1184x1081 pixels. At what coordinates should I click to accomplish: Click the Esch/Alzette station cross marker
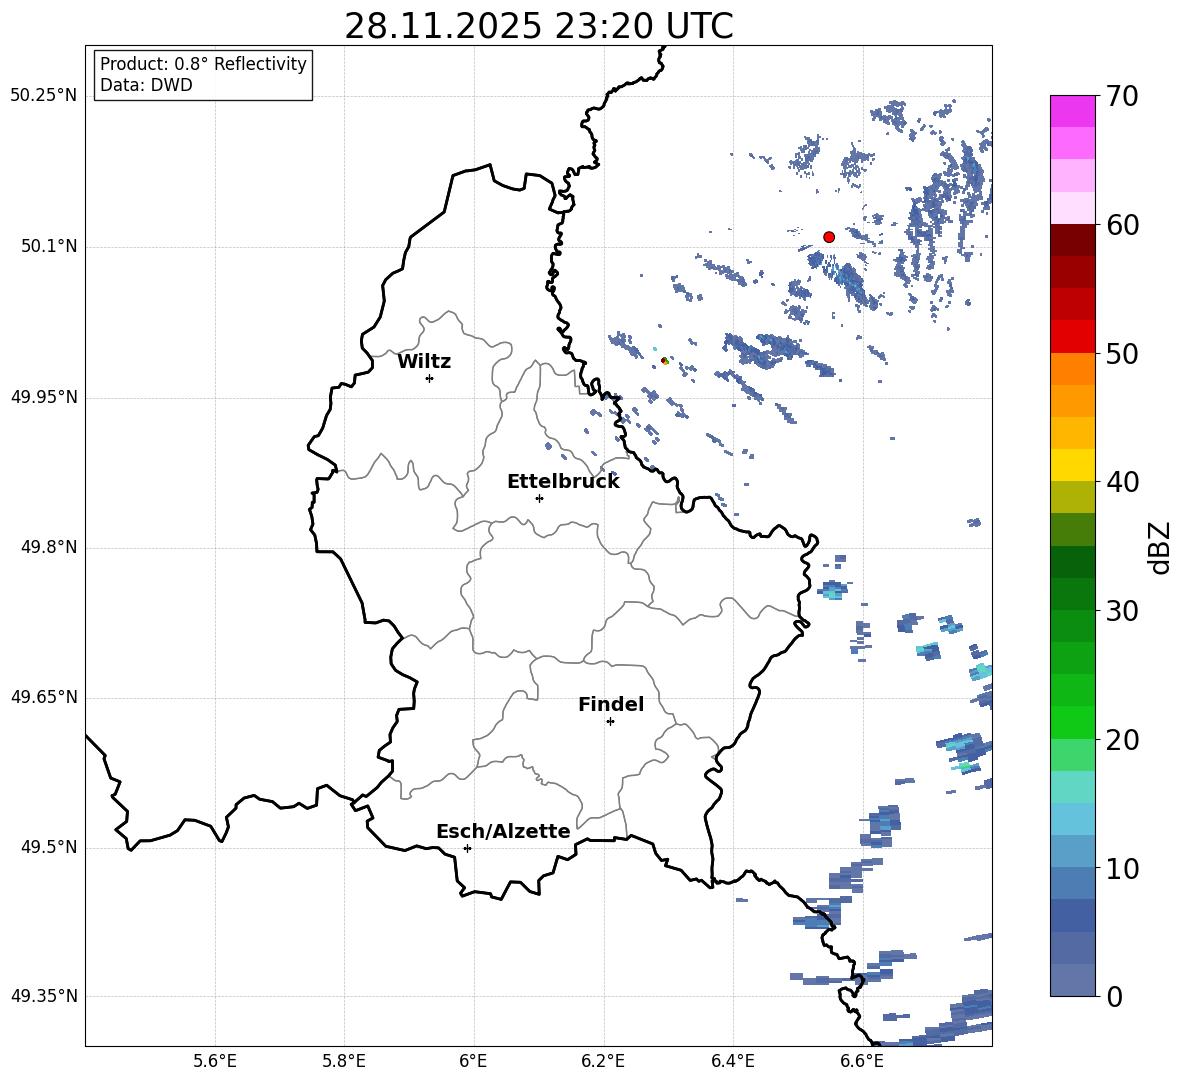[x=467, y=848]
